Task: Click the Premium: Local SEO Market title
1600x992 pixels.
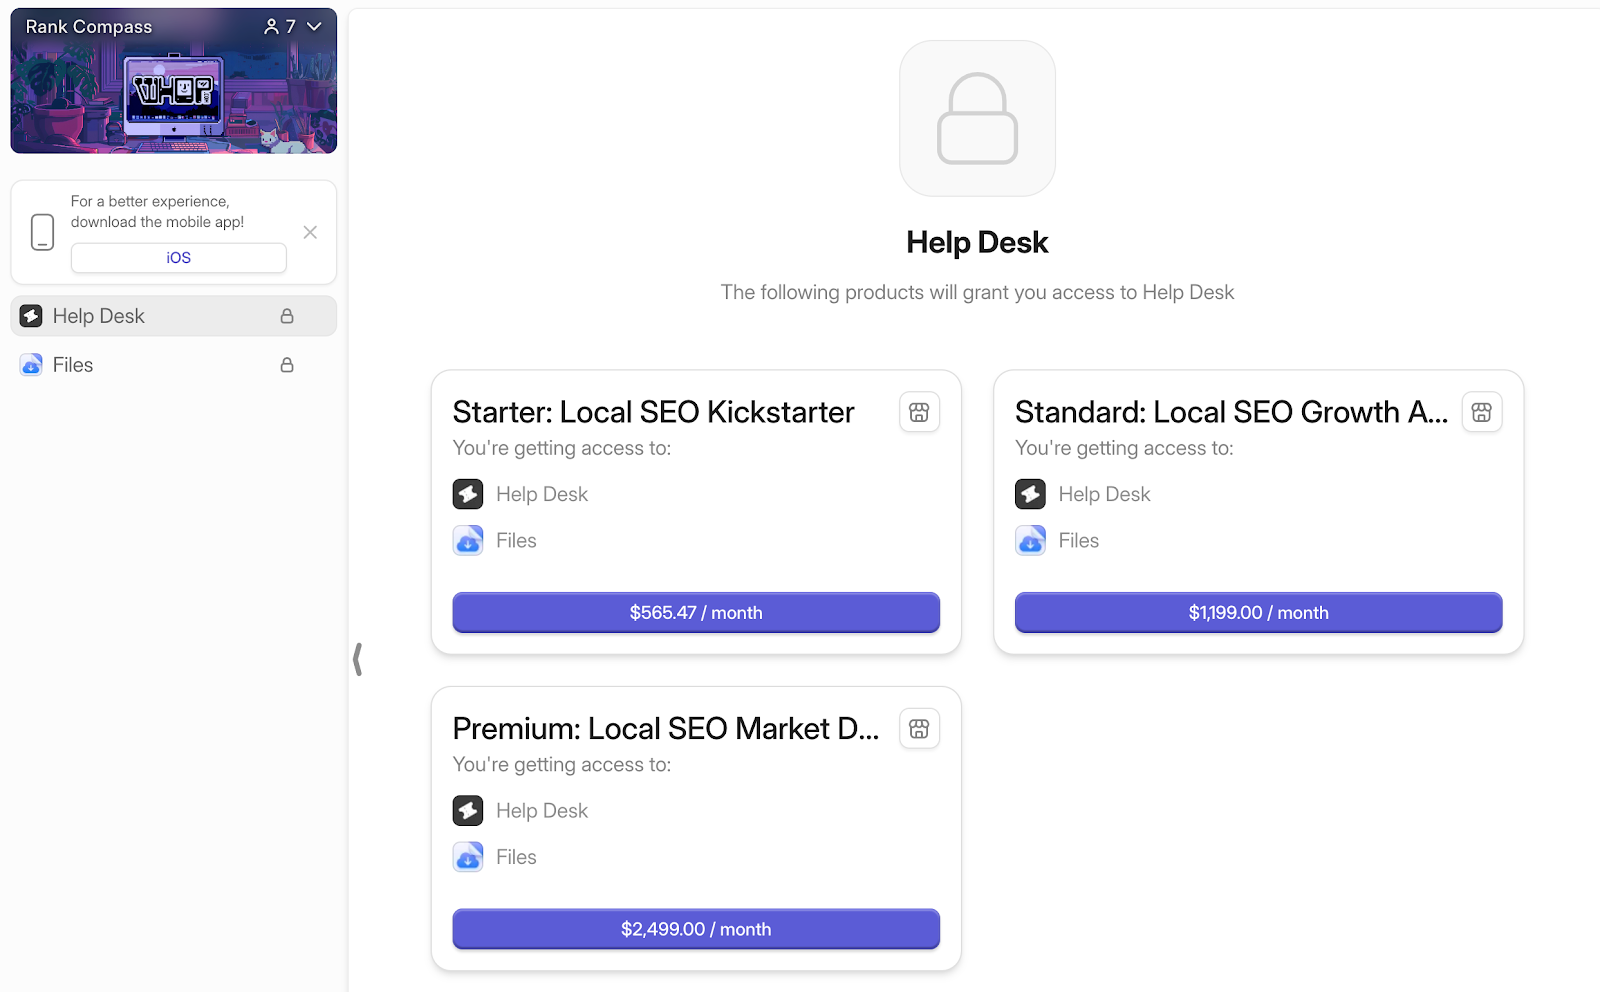Action: [x=666, y=729]
